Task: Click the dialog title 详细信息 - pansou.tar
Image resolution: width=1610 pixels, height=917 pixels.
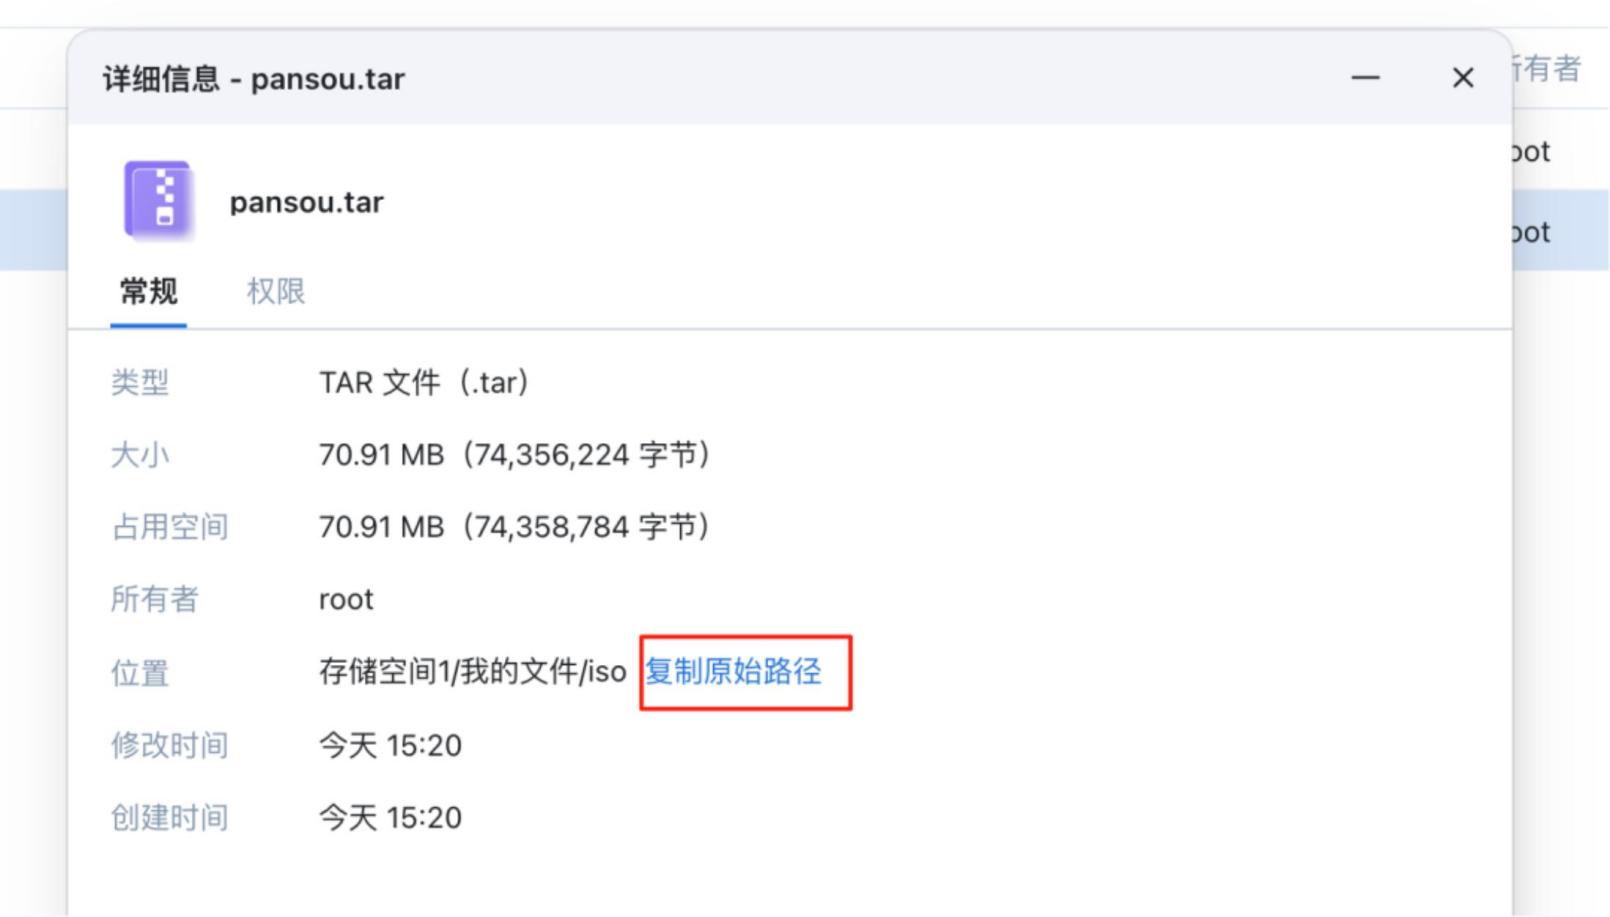Action: 254,79
